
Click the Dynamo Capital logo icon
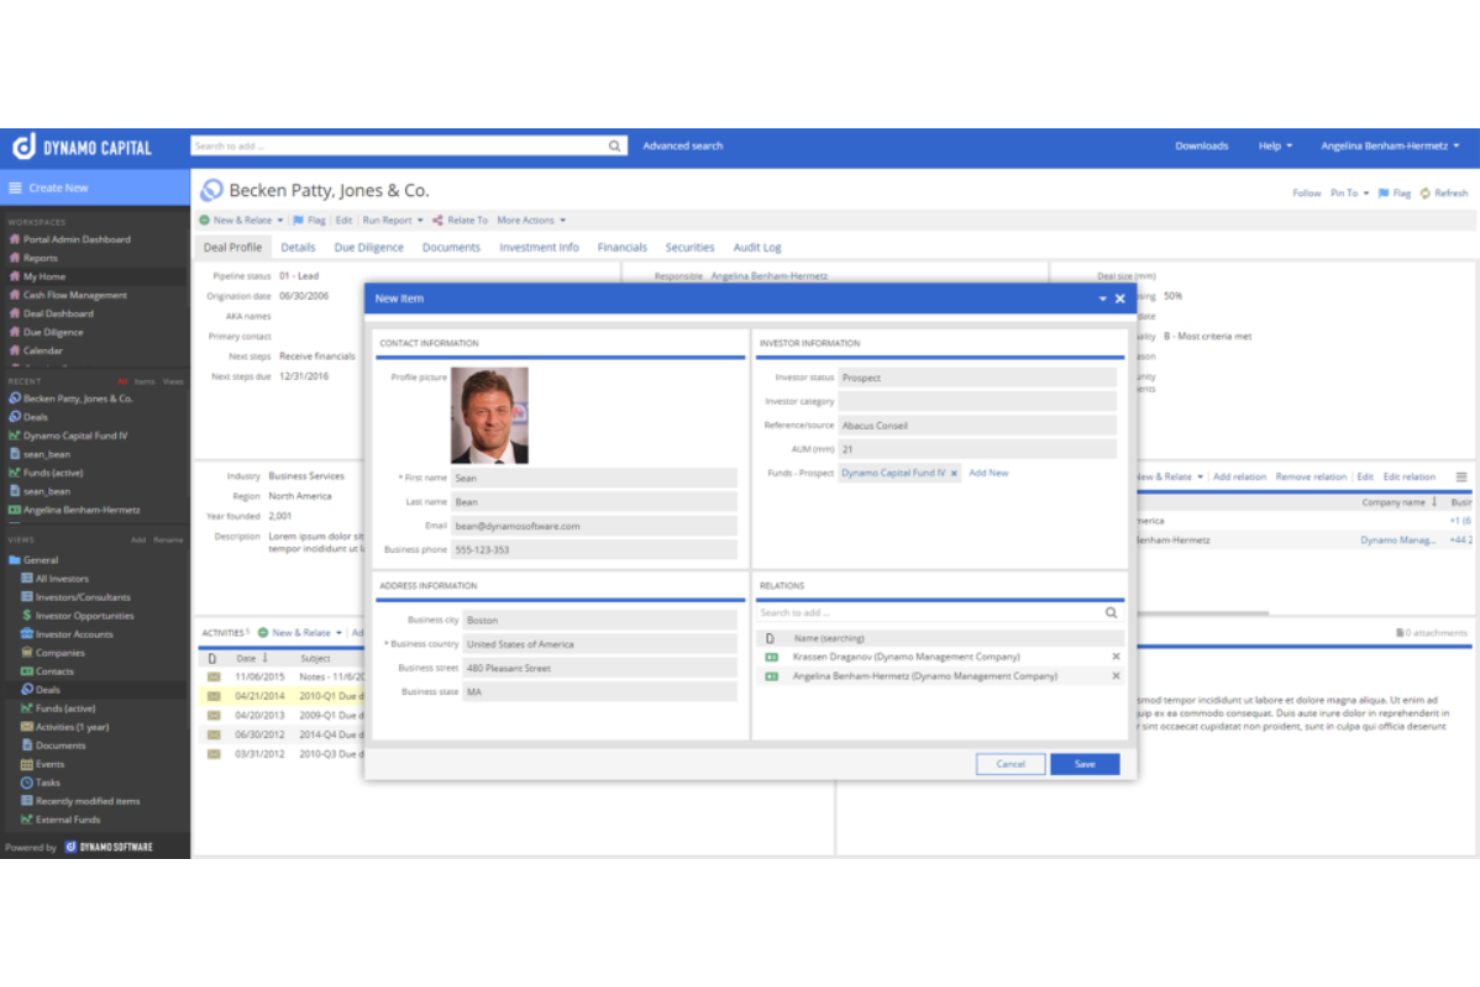(x=24, y=147)
